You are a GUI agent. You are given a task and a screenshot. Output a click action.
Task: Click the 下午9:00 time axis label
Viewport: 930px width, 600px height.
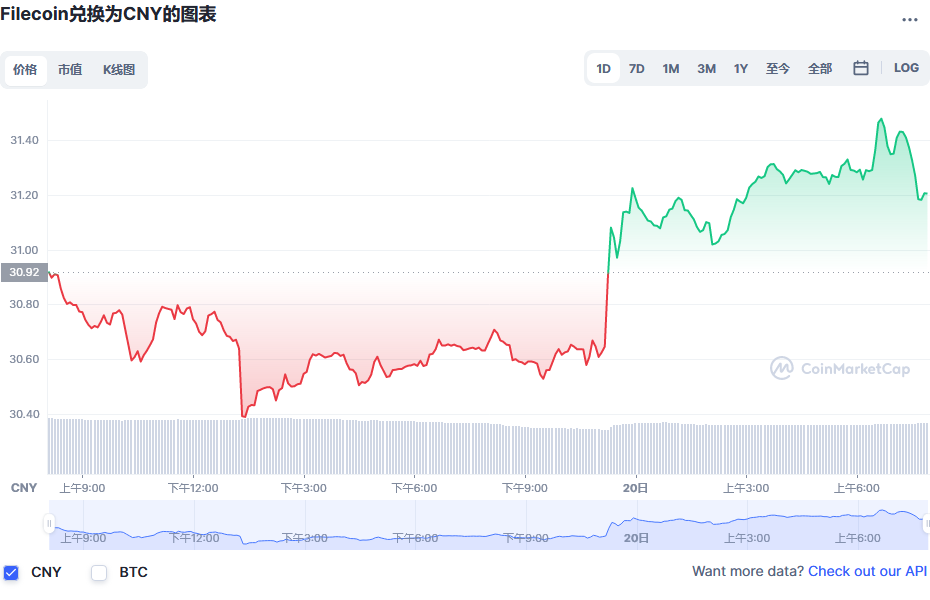(525, 488)
